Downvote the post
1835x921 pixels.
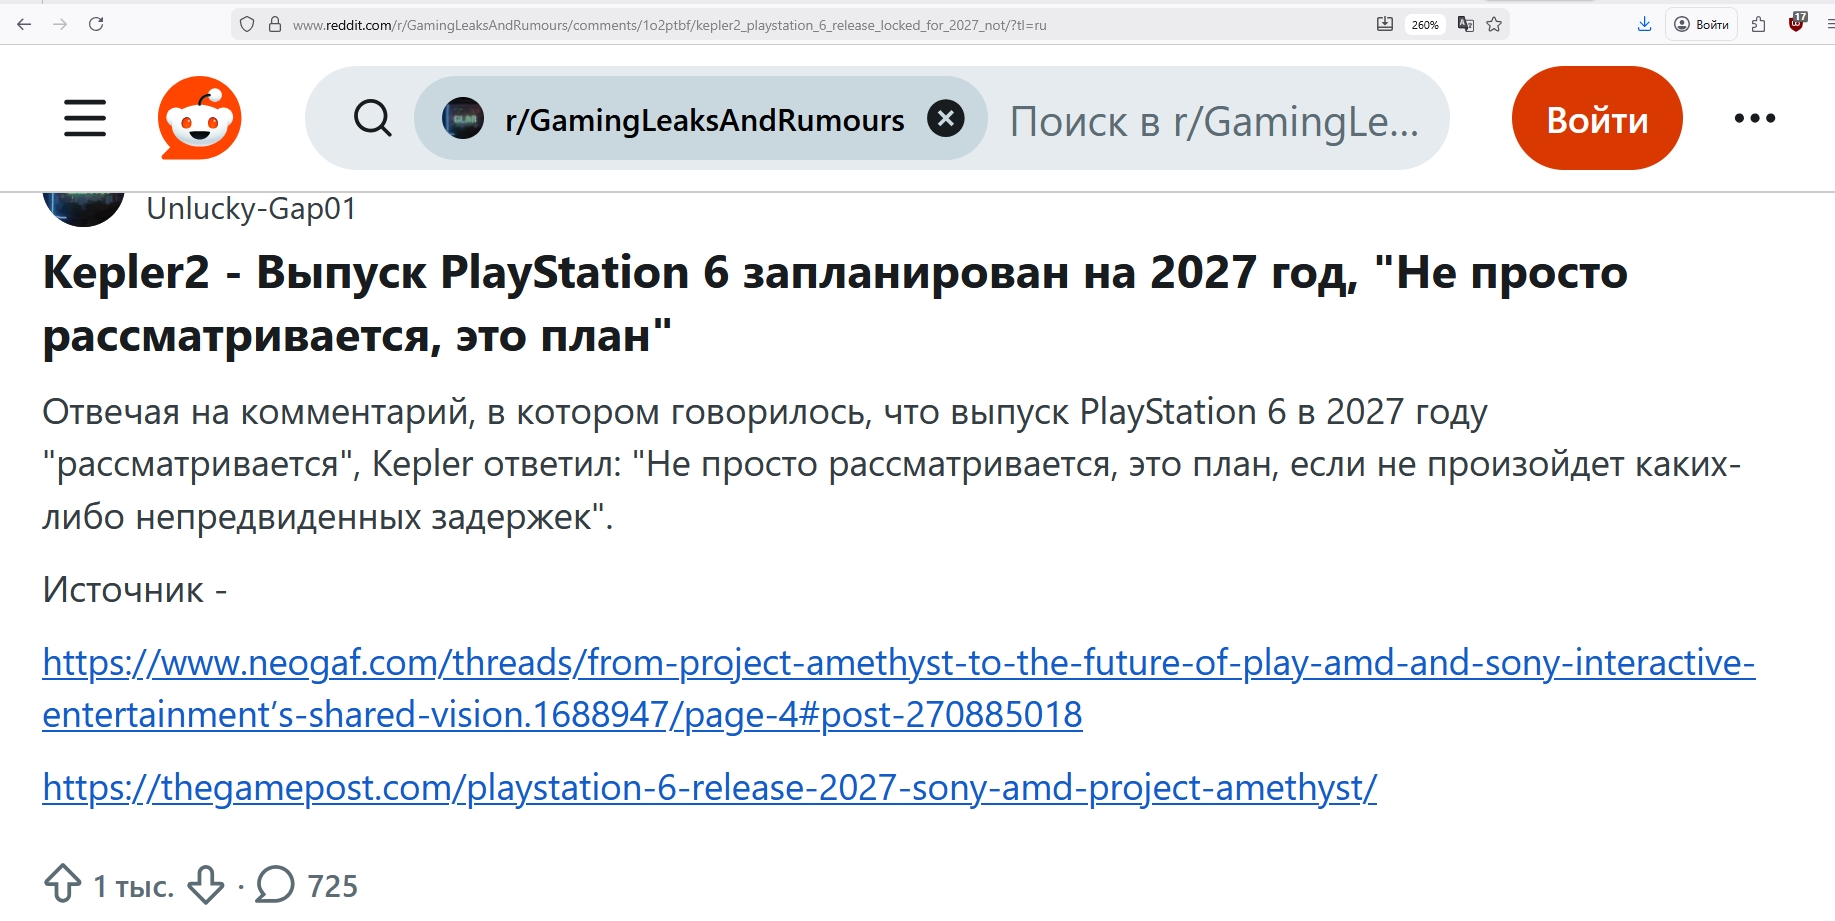pyautogui.click(x=206, y=884)
